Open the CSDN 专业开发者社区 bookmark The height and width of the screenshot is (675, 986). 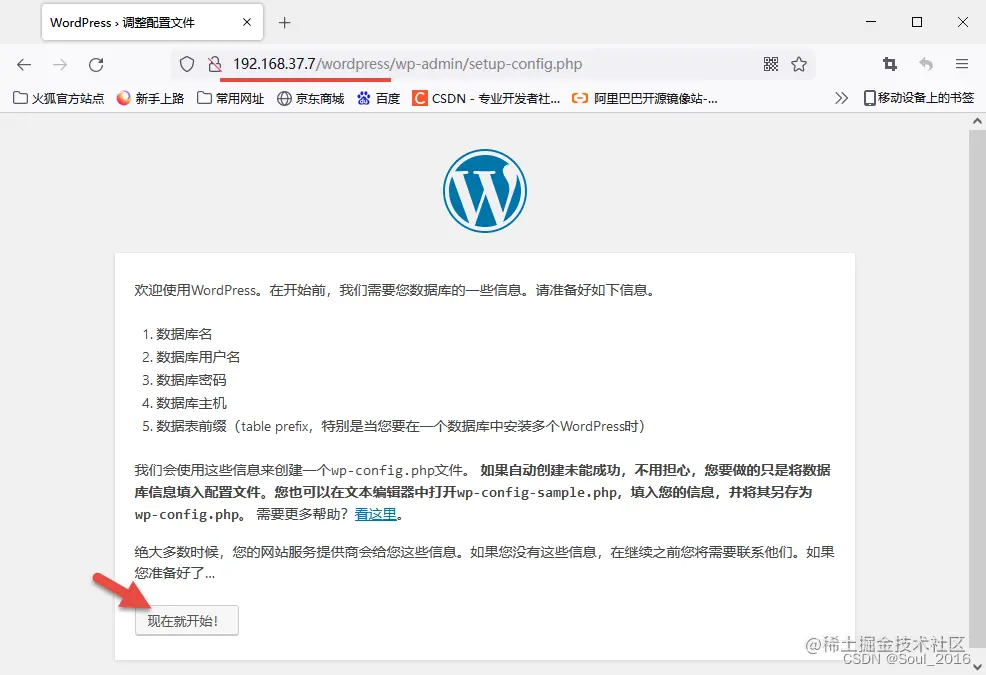(486, 98)
